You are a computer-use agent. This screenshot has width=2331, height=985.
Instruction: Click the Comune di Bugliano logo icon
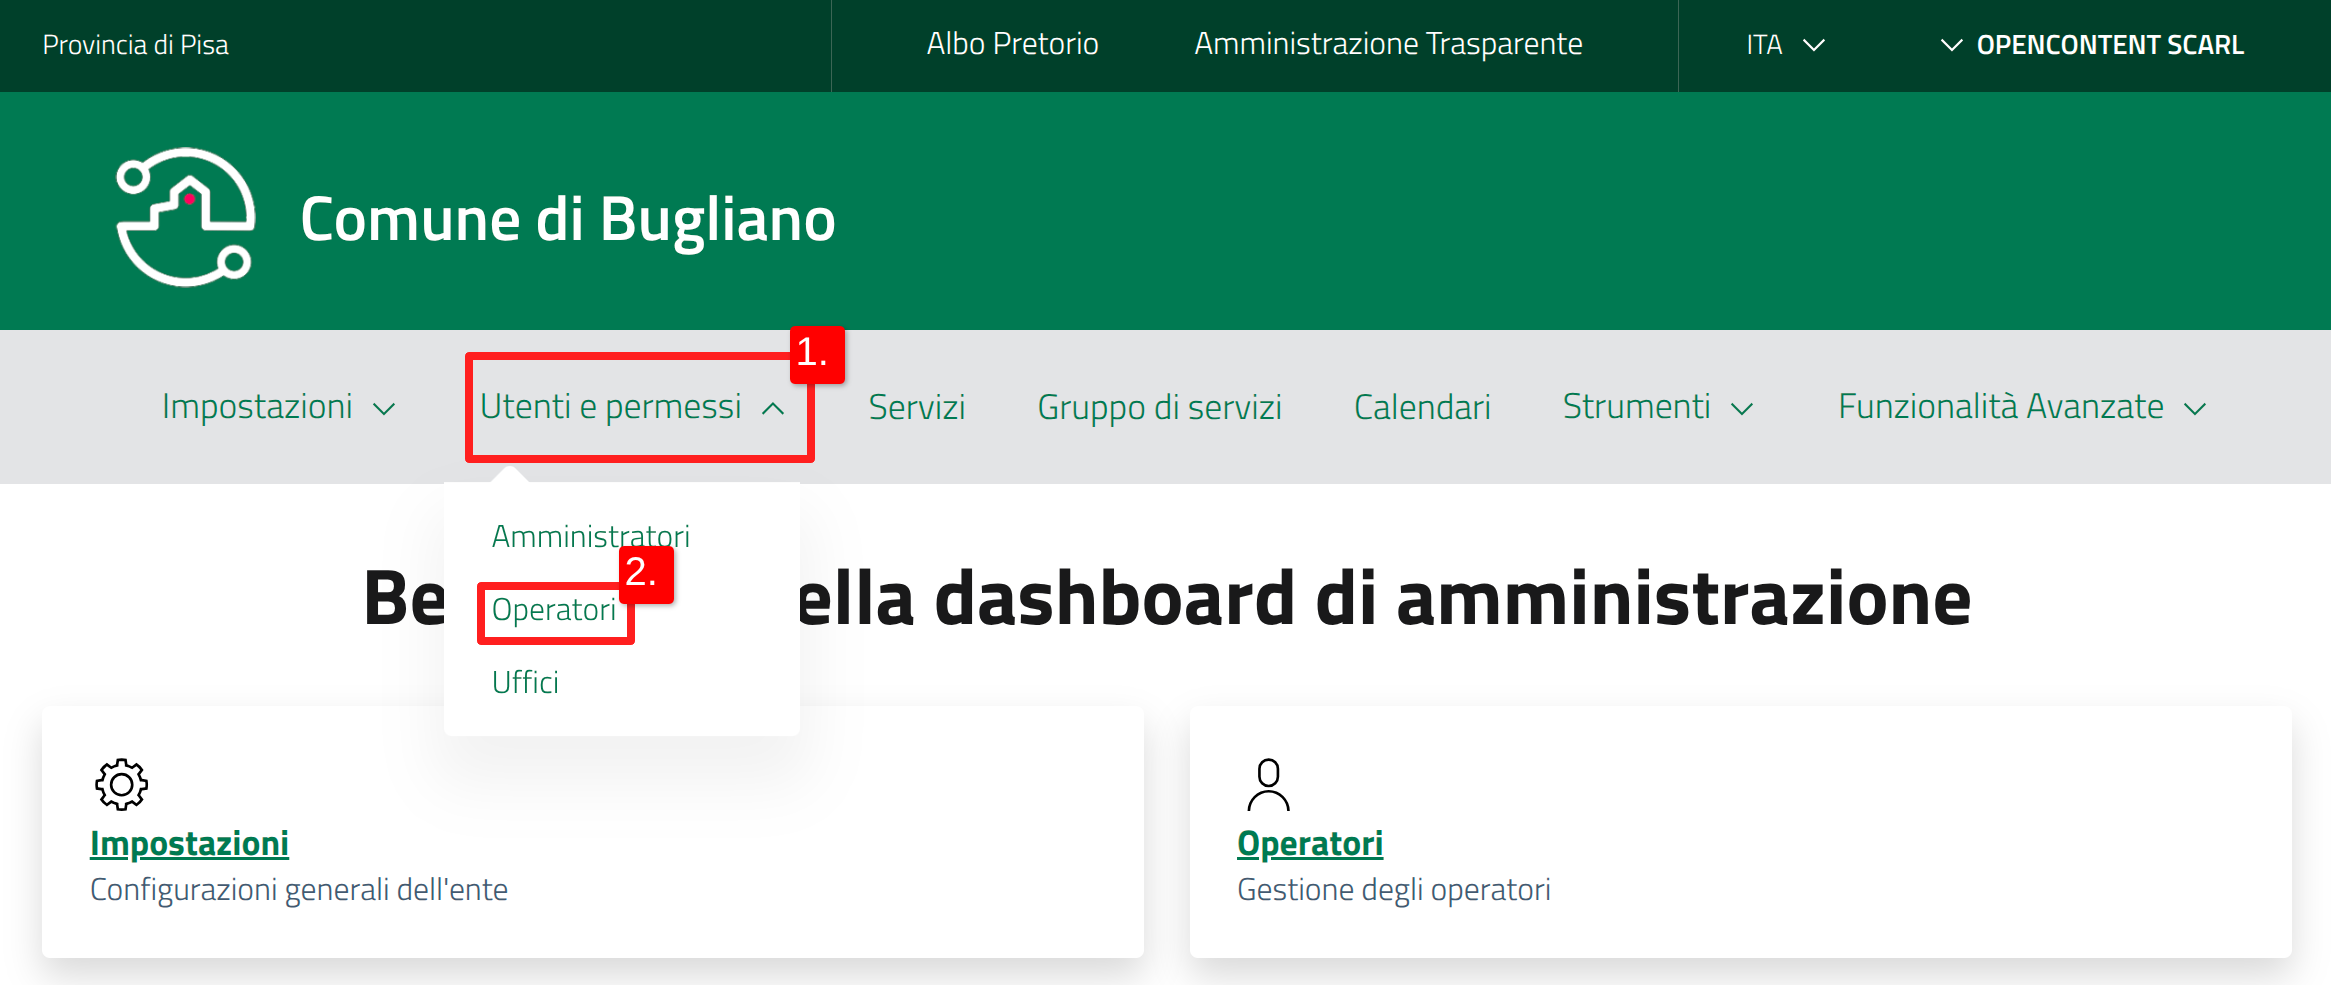pyautogui.click(x=186, y=217)
